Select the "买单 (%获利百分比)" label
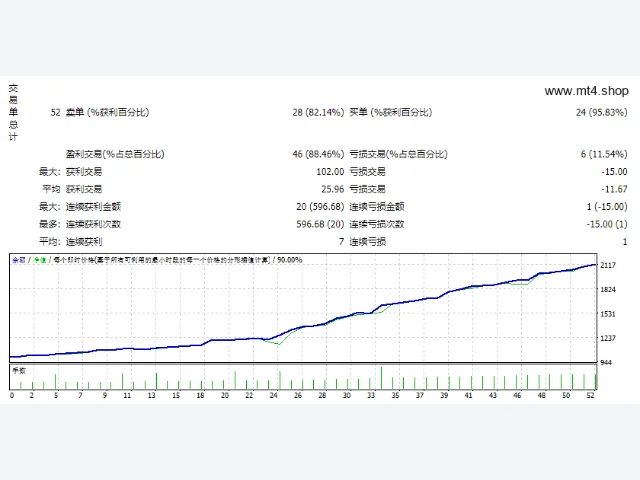 pyautogui.click(x=391, y=112)
